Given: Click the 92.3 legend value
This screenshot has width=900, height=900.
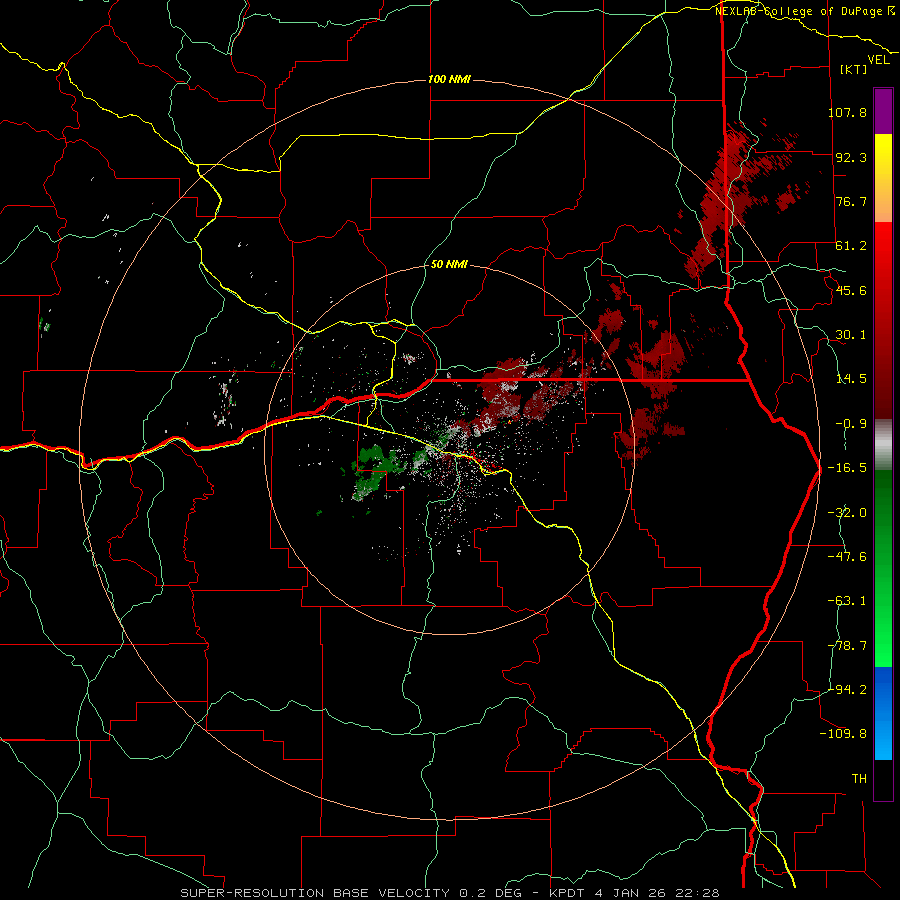Looking at the screenshot, I should [851, 157].
